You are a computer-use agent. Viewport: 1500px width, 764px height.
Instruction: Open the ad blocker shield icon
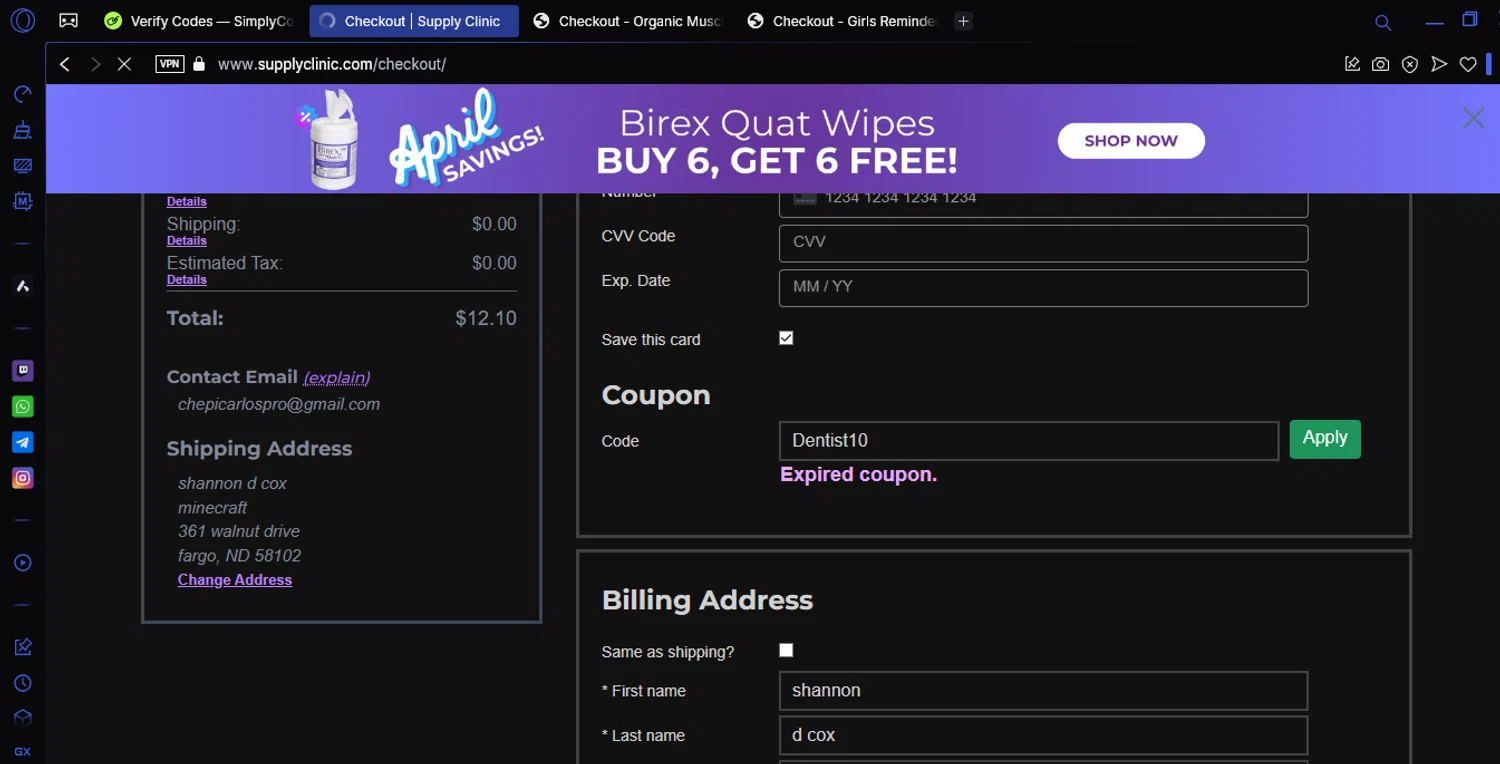pyautogui.click(x=1409, y=64)
